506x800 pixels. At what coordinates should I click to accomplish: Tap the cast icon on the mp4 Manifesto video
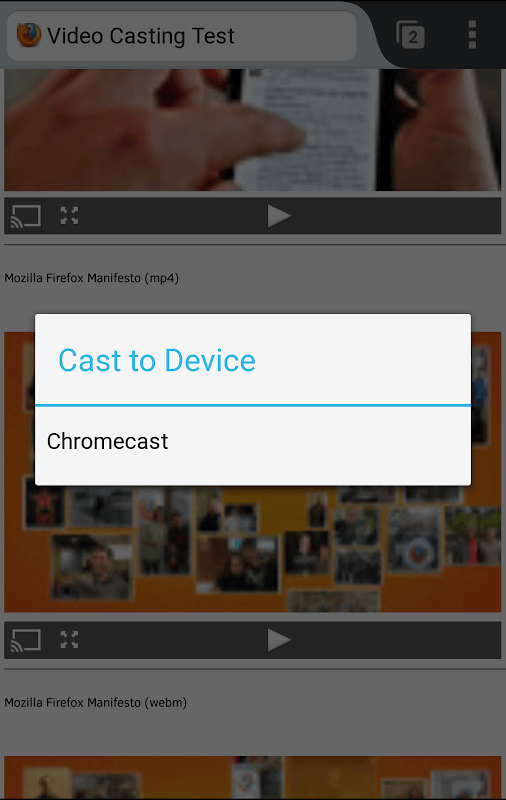[26, 640]
